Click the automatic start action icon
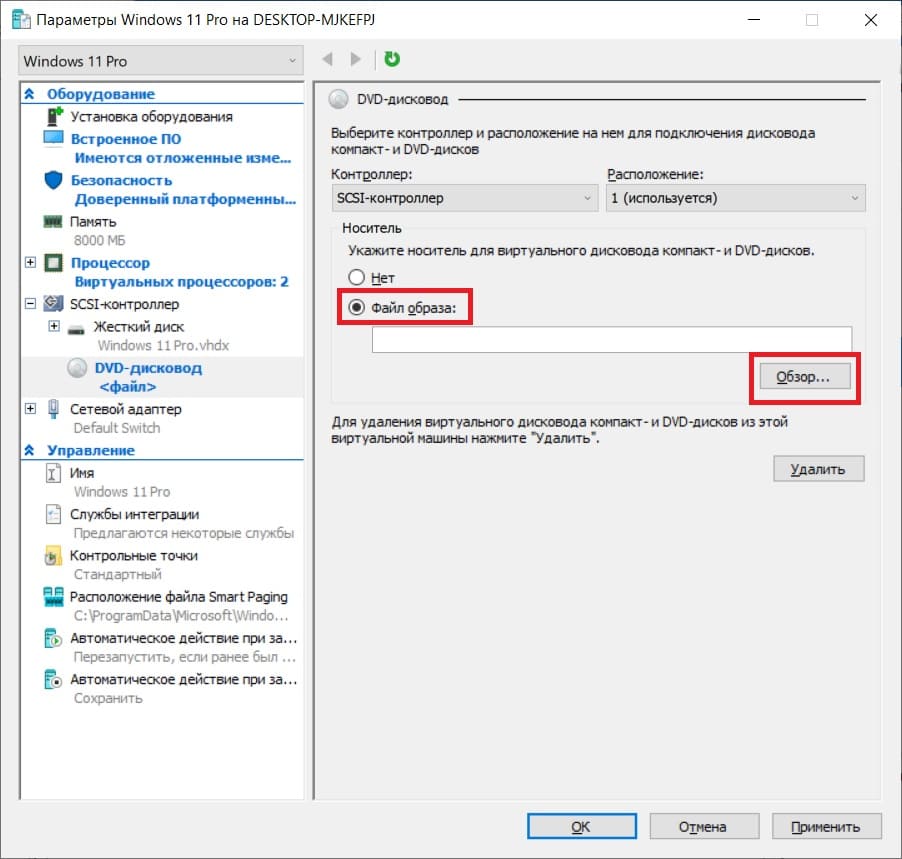This screenshot has height=859, width=902. point(53,638)
